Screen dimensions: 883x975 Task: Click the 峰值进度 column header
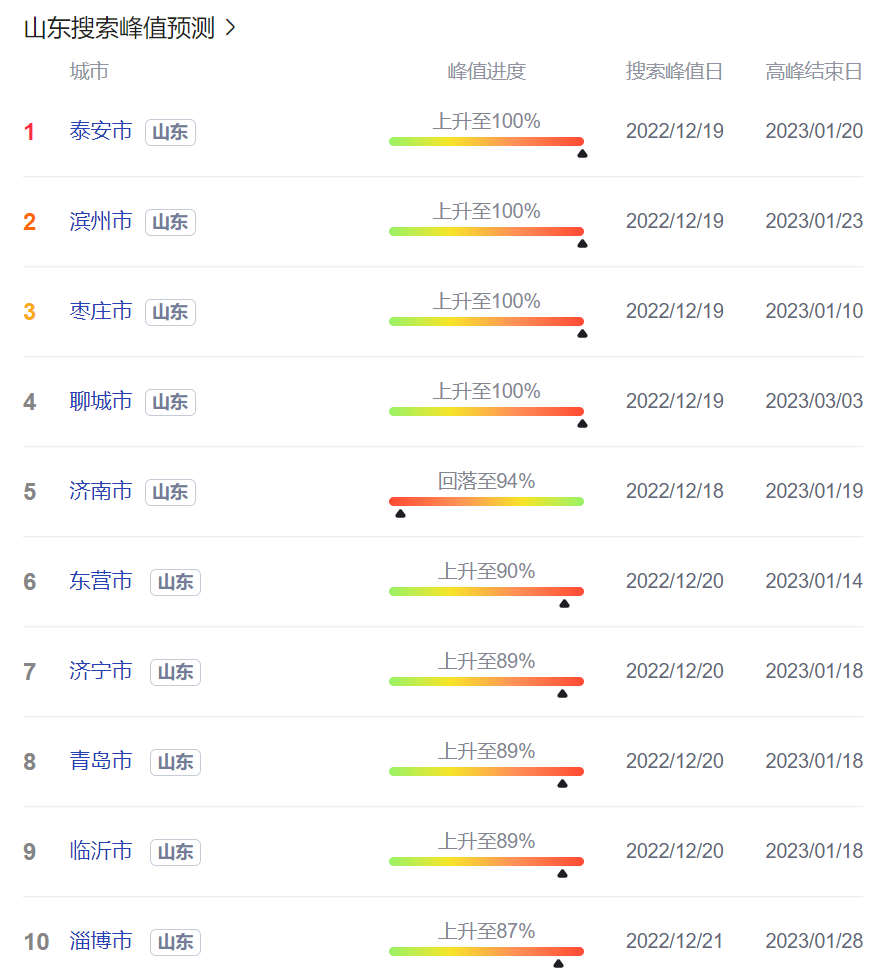[x=486, y=71]
